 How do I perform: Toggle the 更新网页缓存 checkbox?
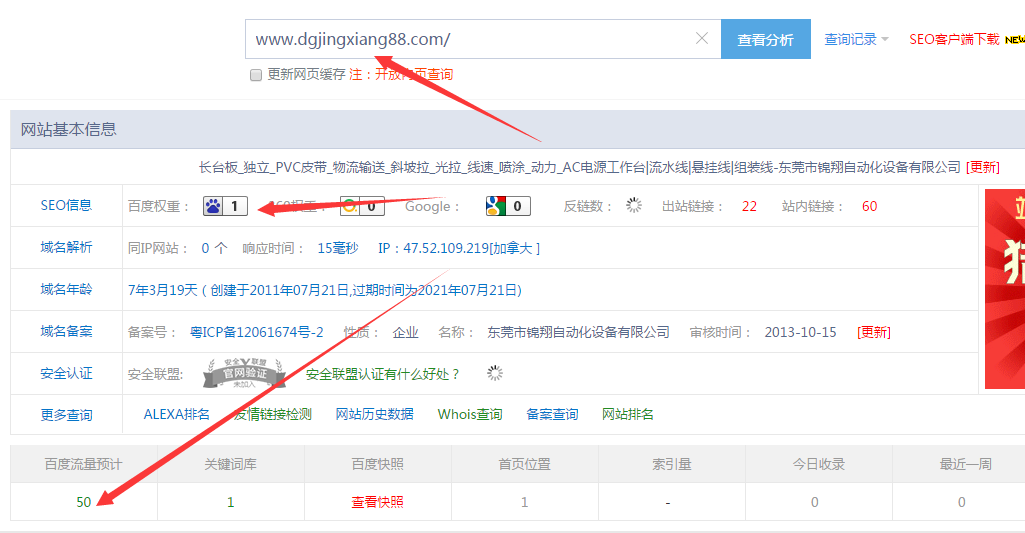click(x=256, y=75)
